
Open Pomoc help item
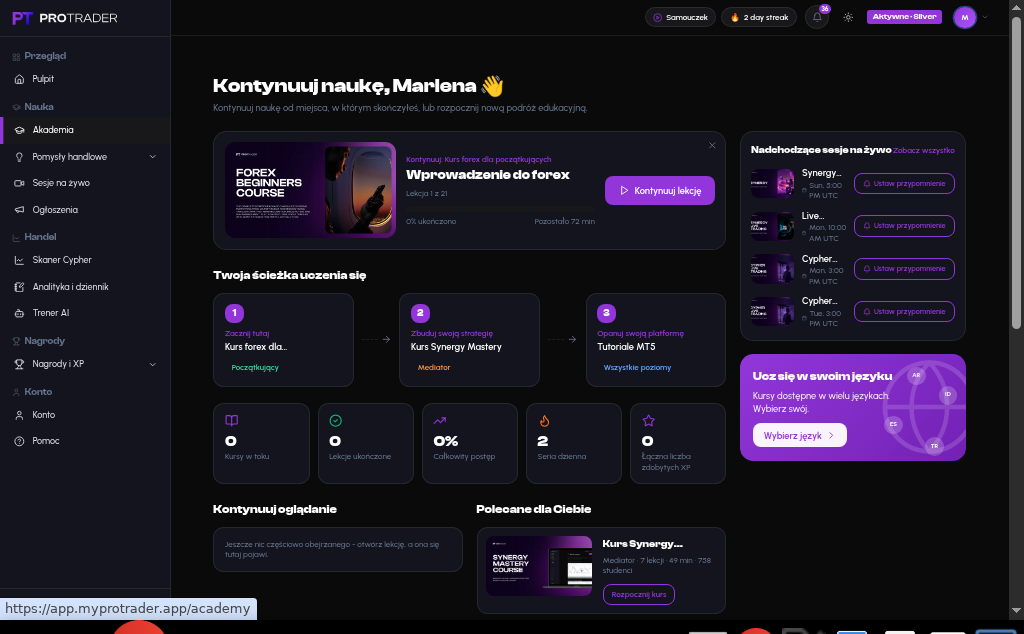(x=85, y=441)
